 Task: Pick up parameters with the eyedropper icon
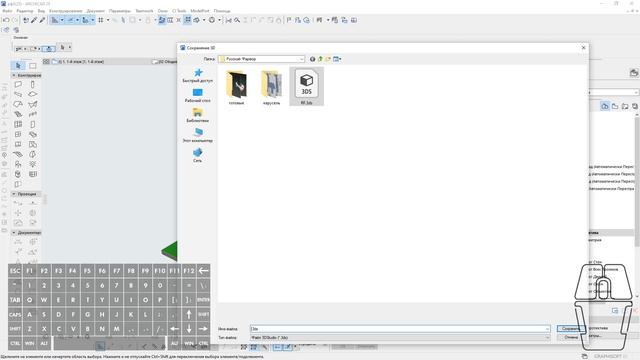click(34, 20)
